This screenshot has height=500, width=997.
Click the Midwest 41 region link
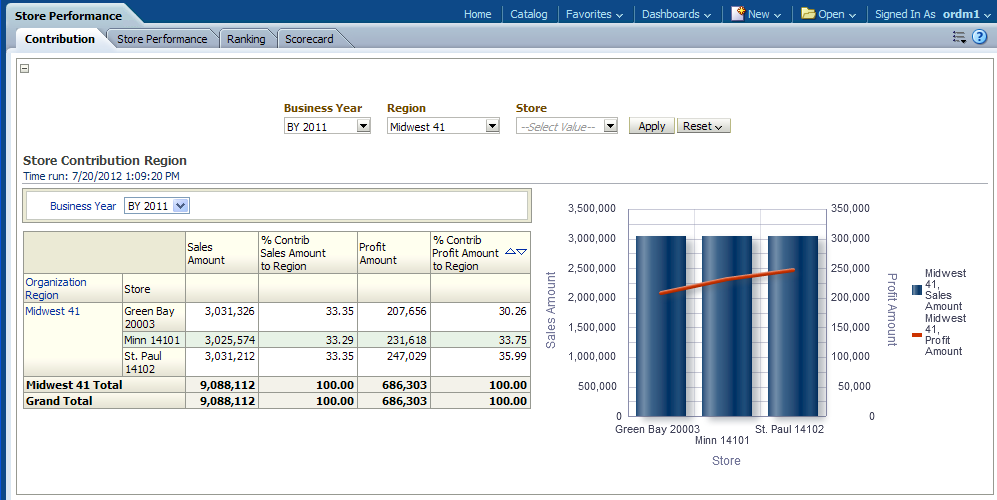point(53,311)
